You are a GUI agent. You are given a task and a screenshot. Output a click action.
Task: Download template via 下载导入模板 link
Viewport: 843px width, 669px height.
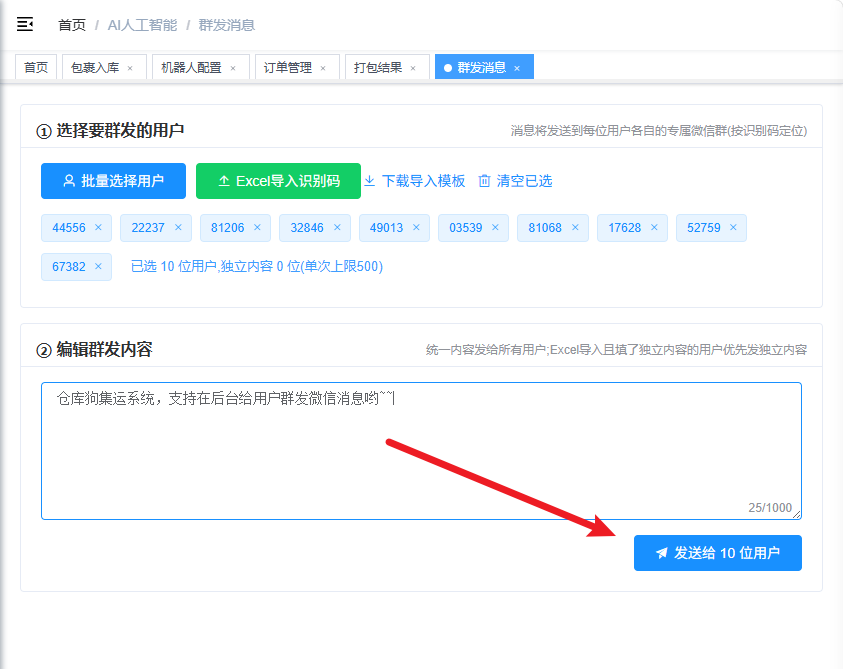[x=415, y=181]
